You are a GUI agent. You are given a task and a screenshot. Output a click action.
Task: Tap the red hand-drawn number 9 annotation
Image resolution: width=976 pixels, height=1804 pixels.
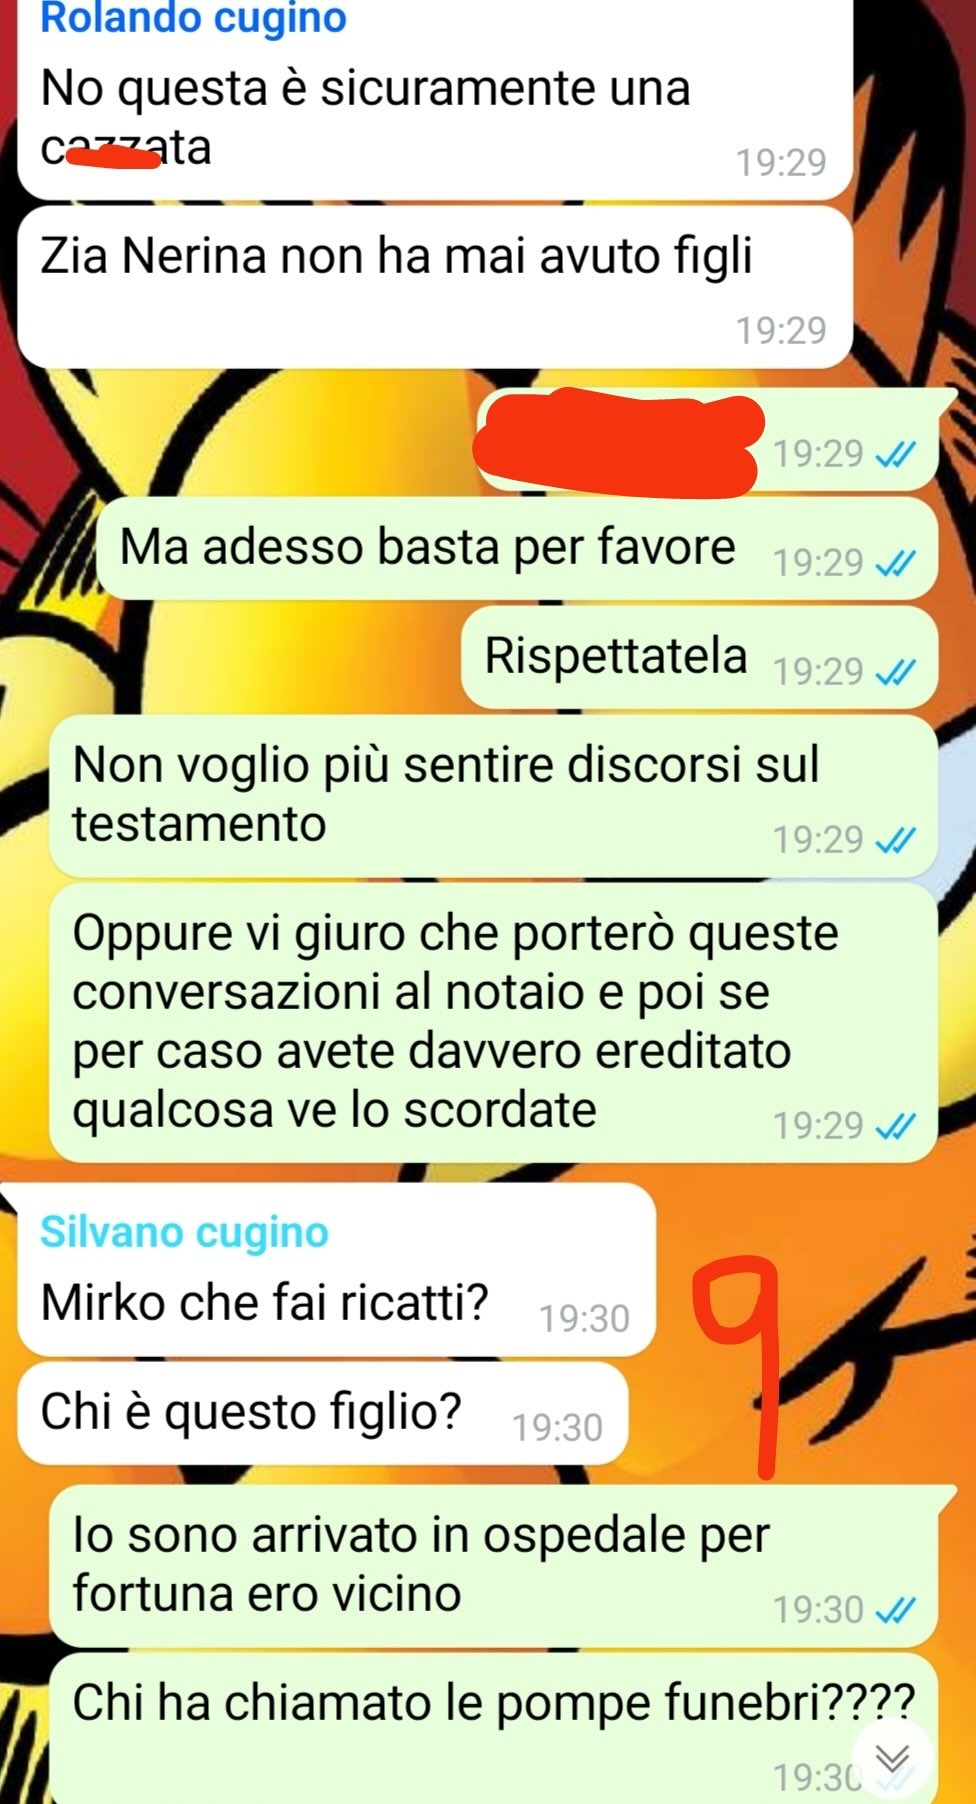(x=740, y=1366)
